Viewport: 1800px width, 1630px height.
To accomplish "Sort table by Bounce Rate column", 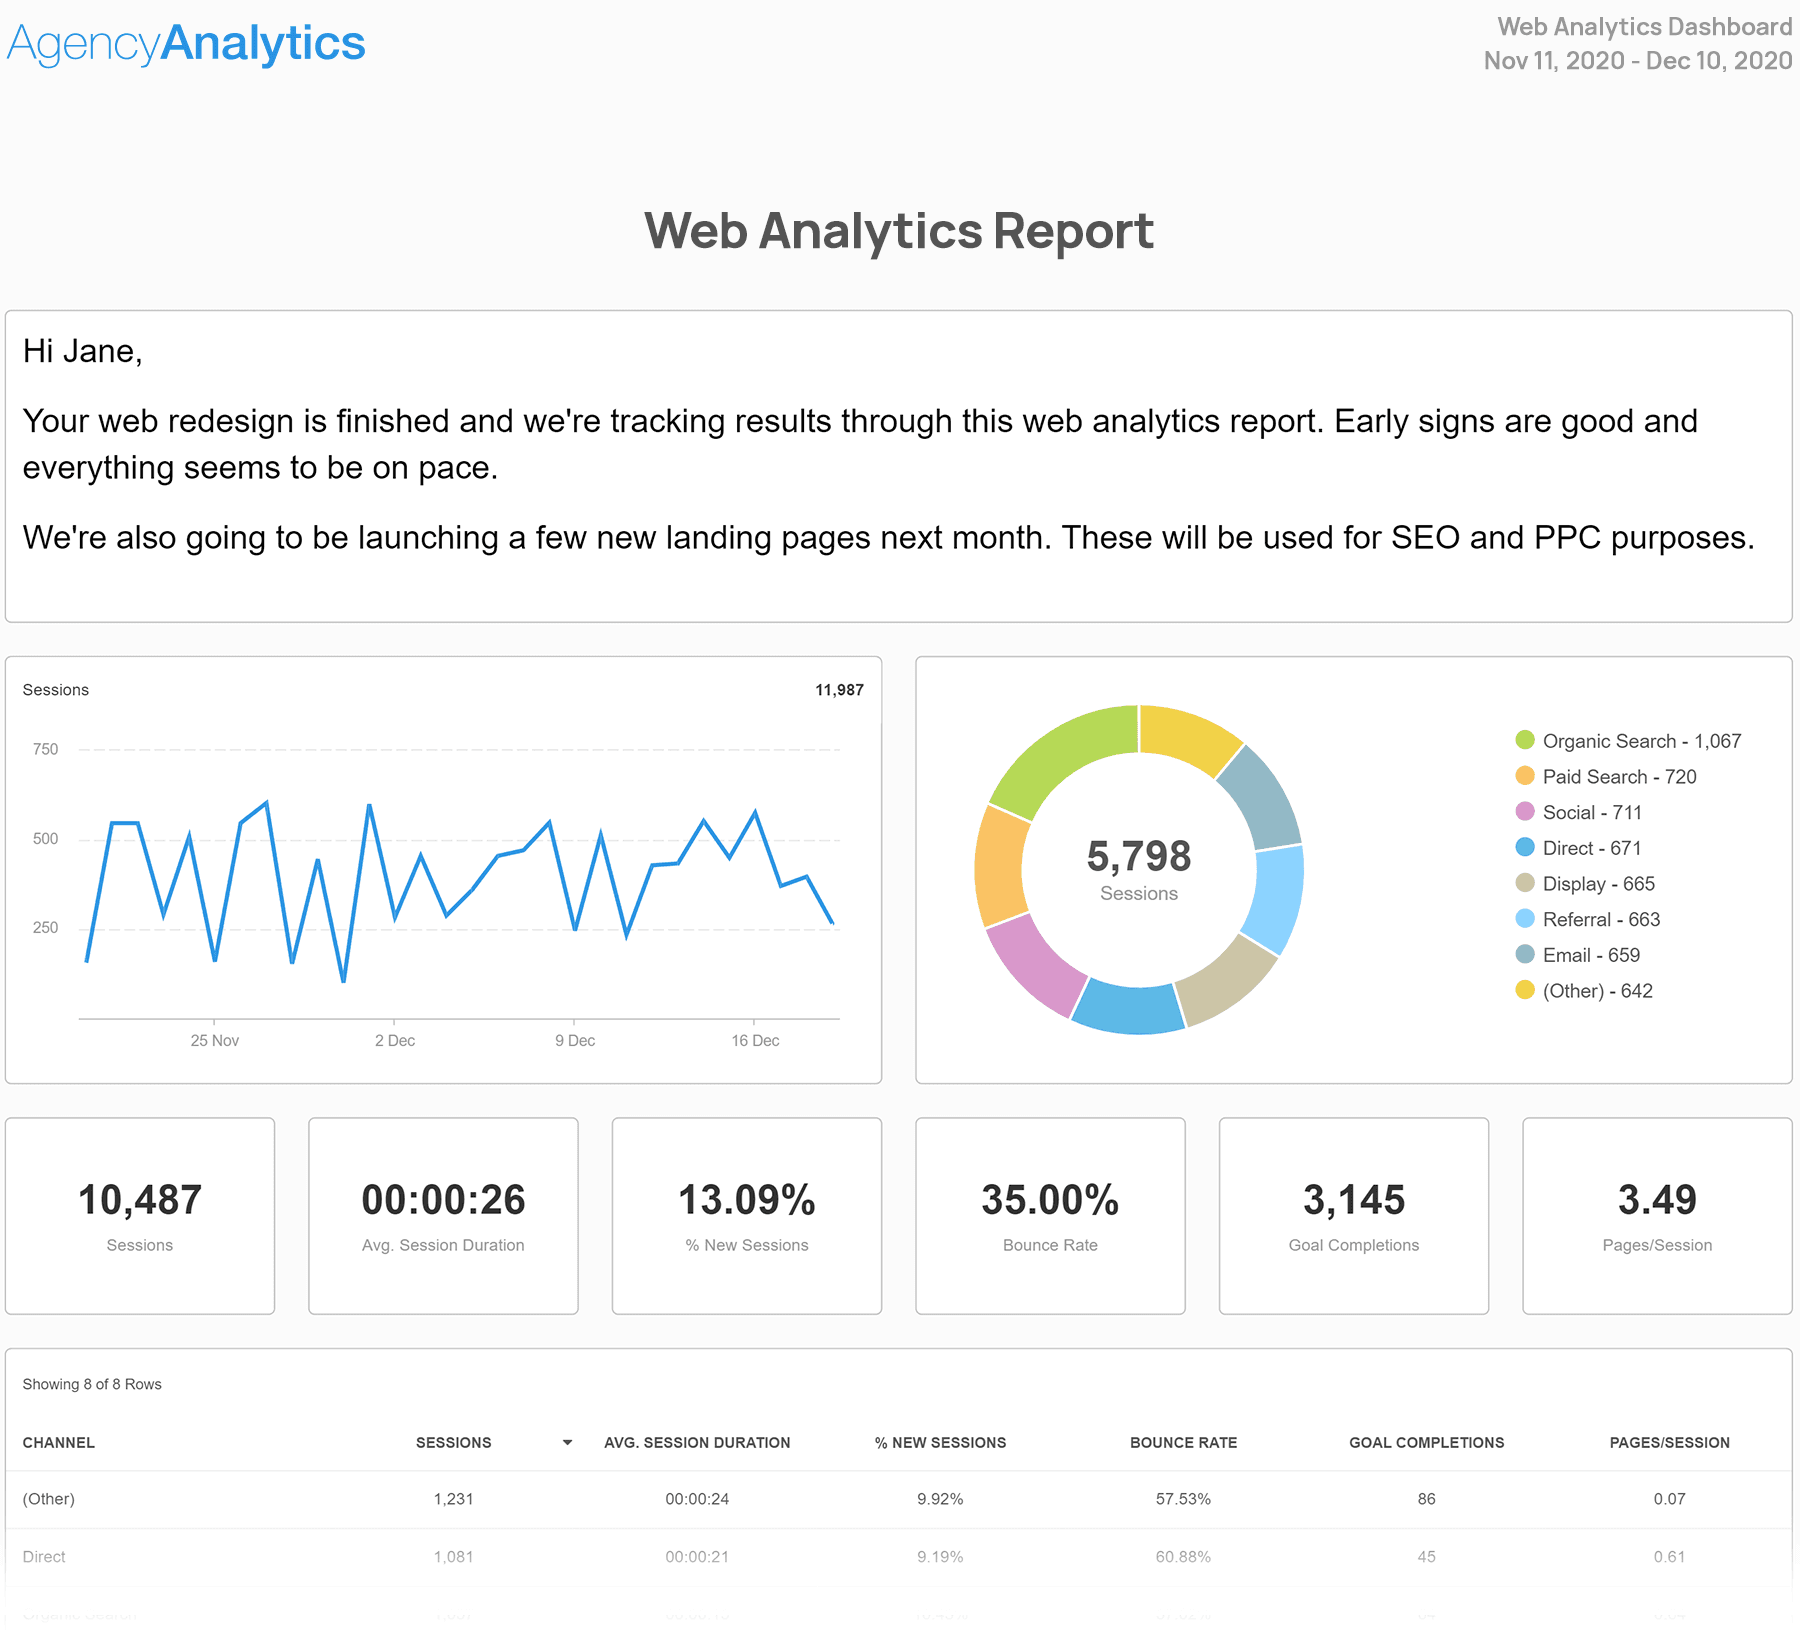I will tap(1183, 1442).
